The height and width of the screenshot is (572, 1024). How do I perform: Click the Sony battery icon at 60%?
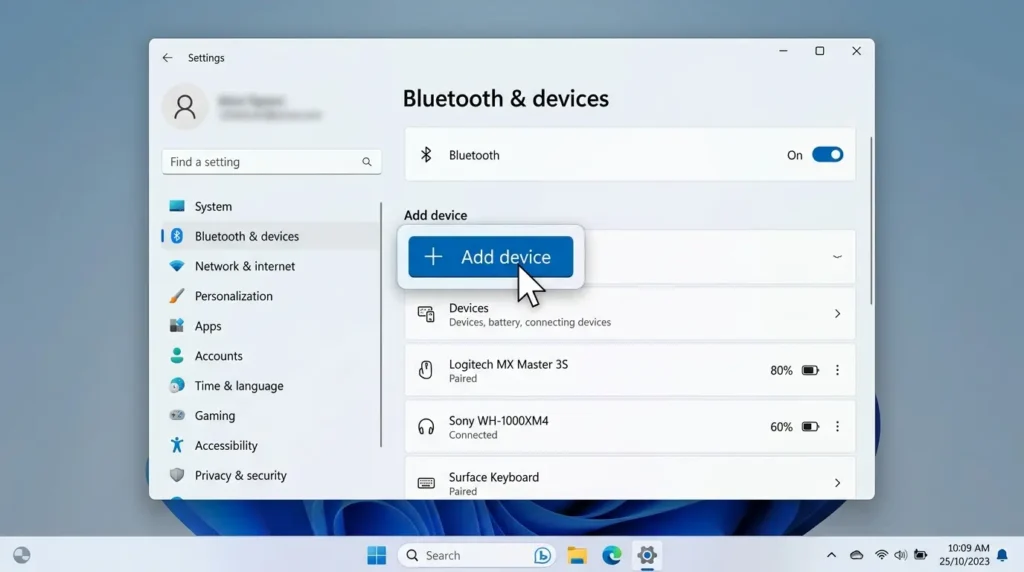tap(810, 426)
